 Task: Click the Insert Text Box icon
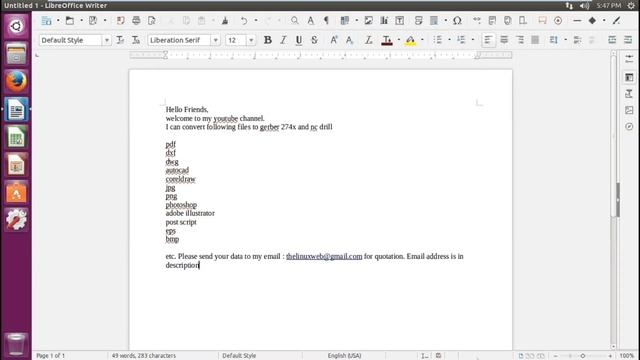(400, 20)
